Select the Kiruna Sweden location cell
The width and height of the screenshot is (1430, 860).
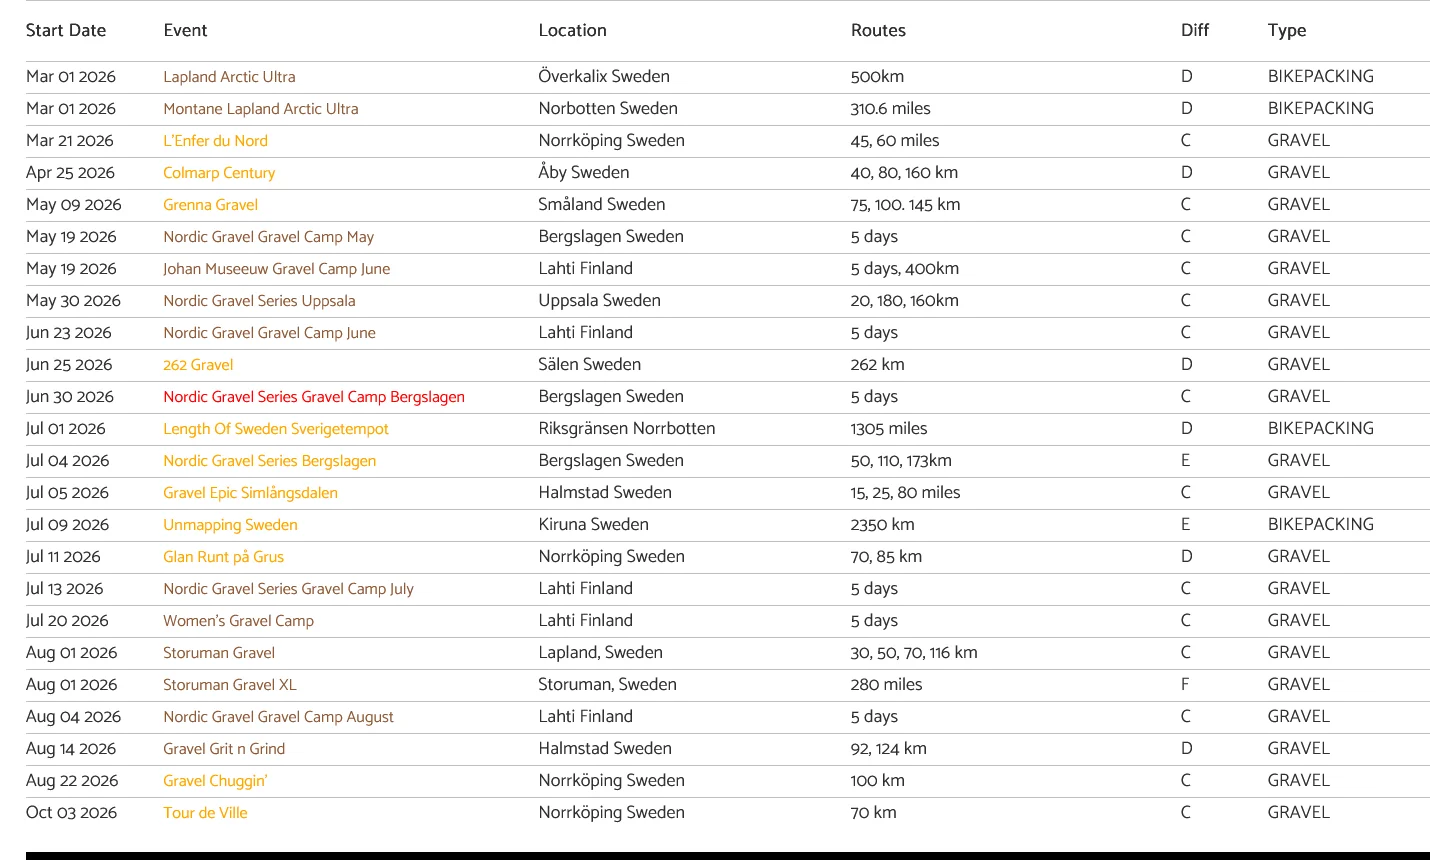pos(594,525)
